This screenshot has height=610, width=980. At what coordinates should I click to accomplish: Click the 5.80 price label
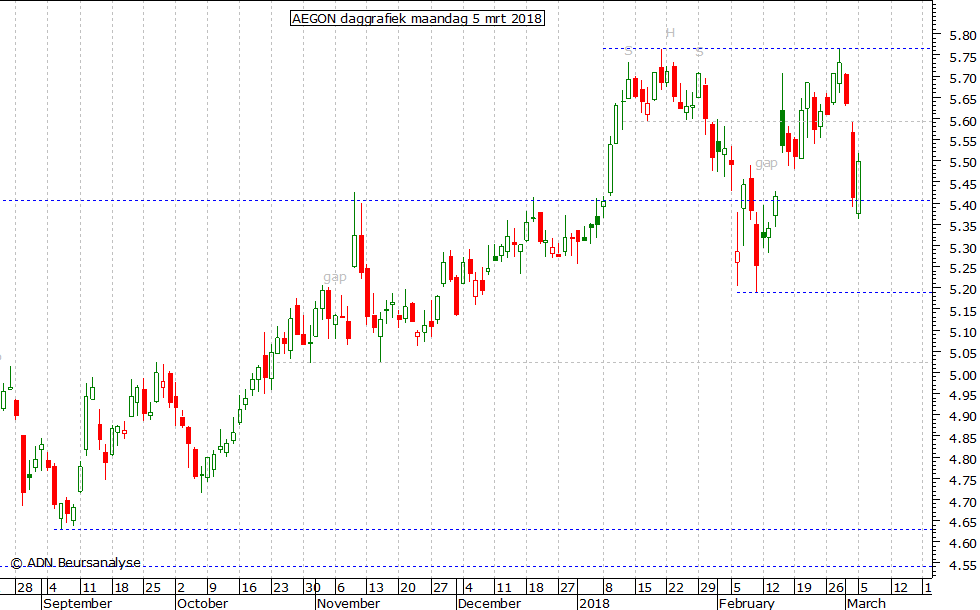pyautogui.click(x=962, y=36)
